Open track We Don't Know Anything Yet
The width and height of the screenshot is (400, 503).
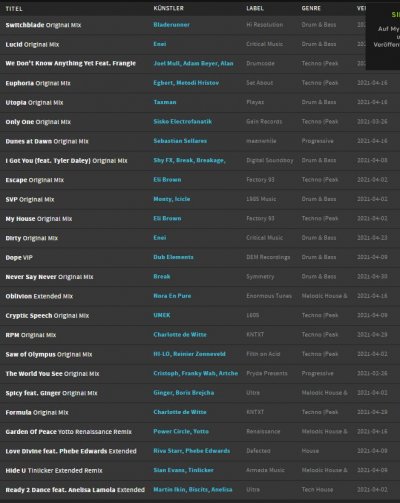pyautogui.click(x=71, y=63)
